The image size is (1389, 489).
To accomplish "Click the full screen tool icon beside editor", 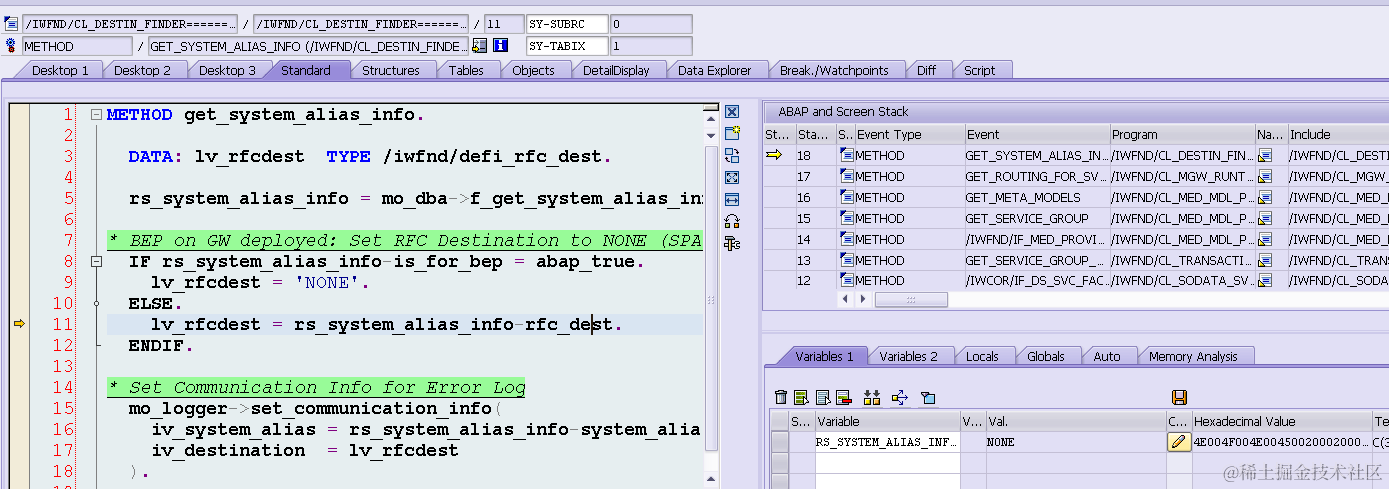I will point(732,178).
